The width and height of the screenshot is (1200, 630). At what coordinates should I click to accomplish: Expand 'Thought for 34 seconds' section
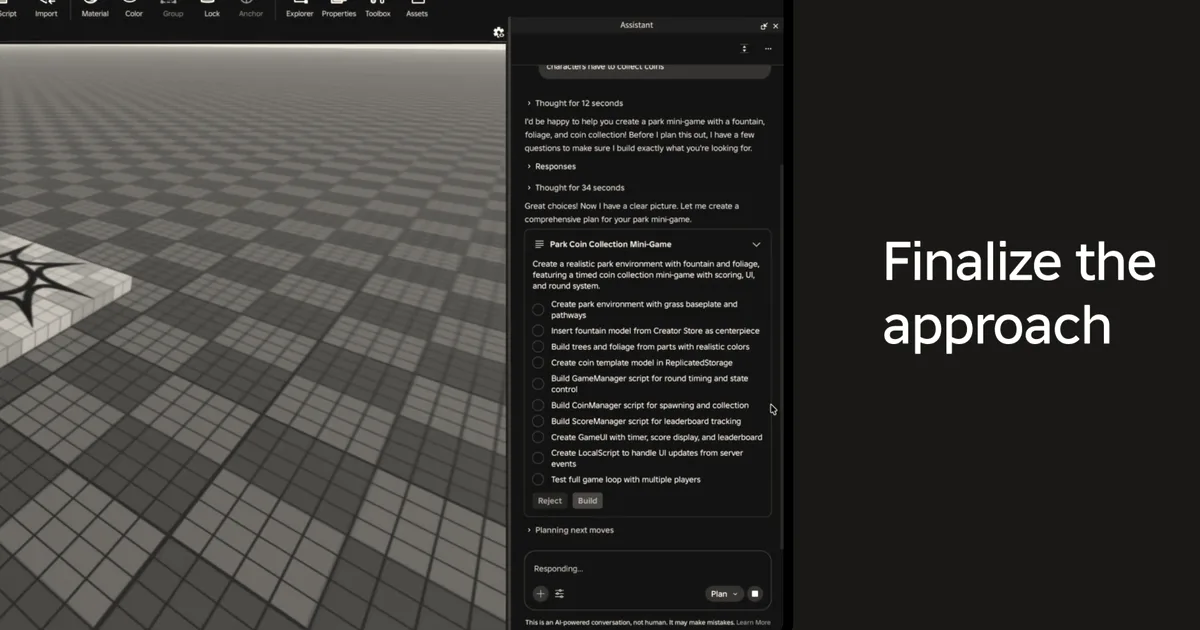[575, 188]
